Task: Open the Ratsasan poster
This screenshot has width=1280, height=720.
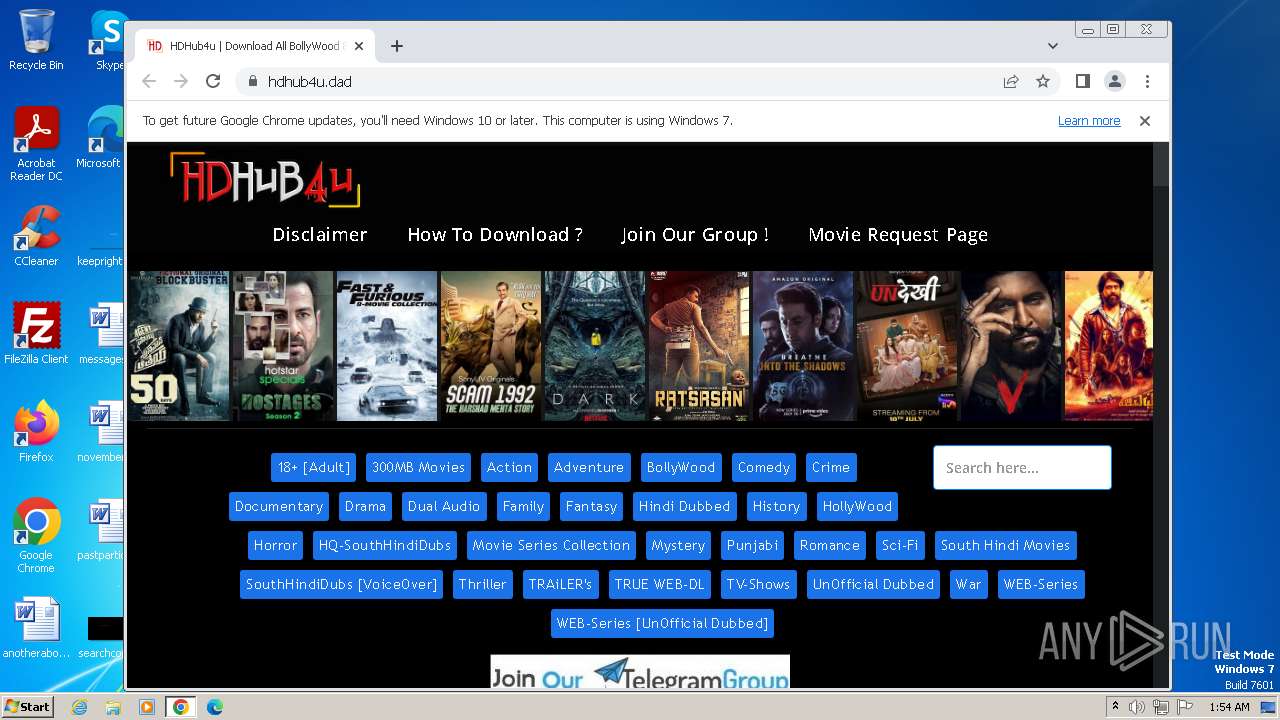Action: pos(699,346)
